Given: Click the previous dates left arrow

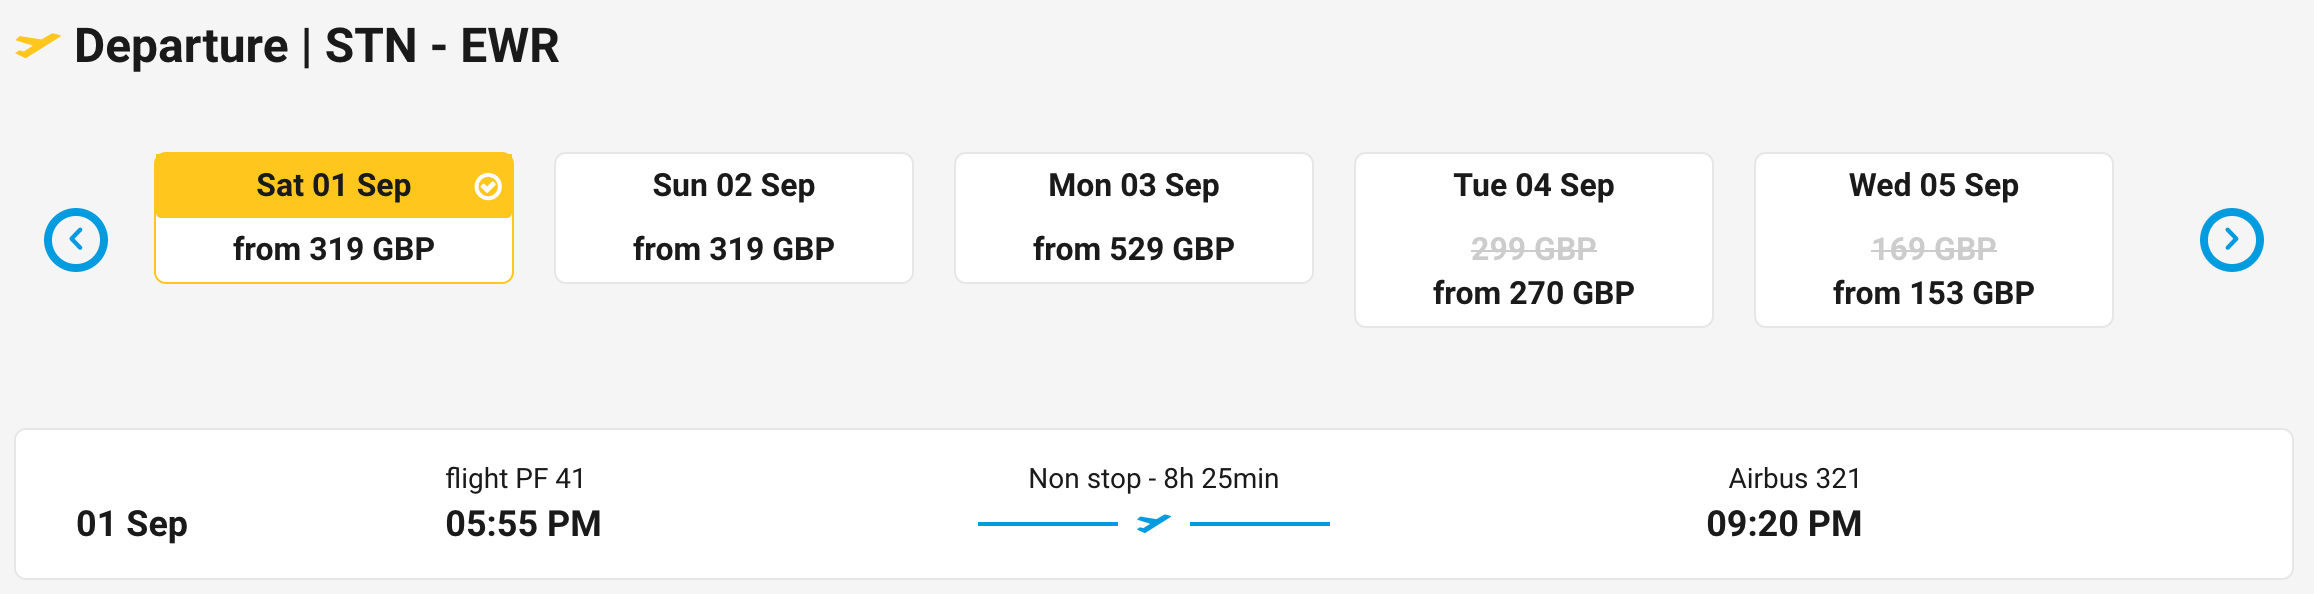Looking at the screenshot, I should click(76, 240).
